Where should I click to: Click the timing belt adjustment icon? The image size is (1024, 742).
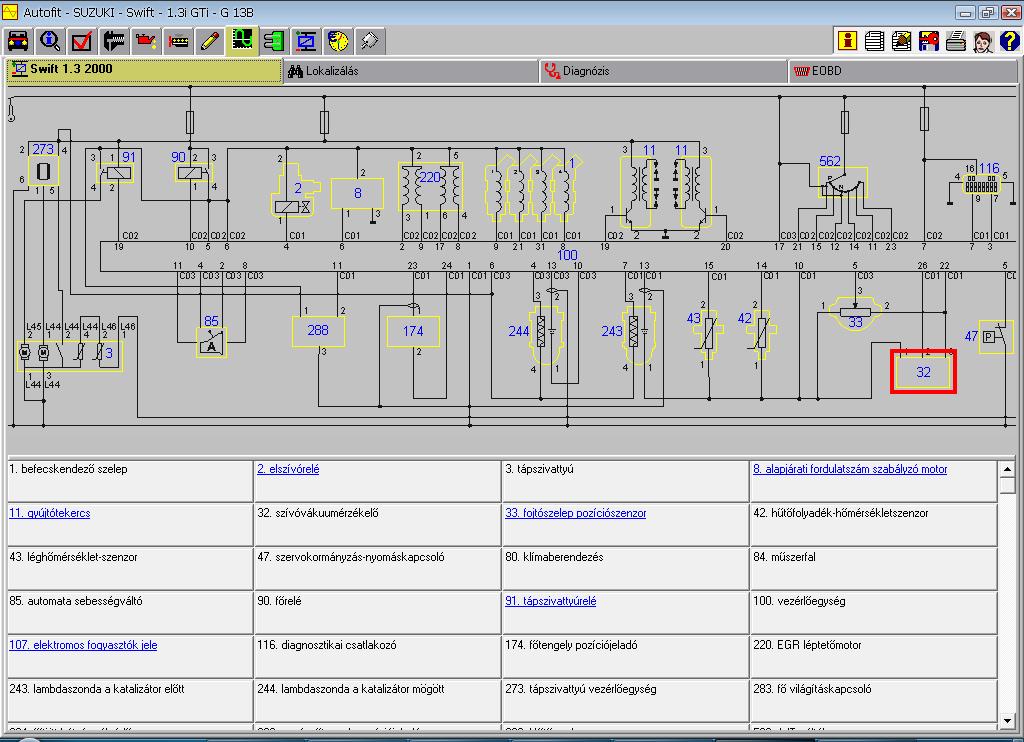click(178, 41)
